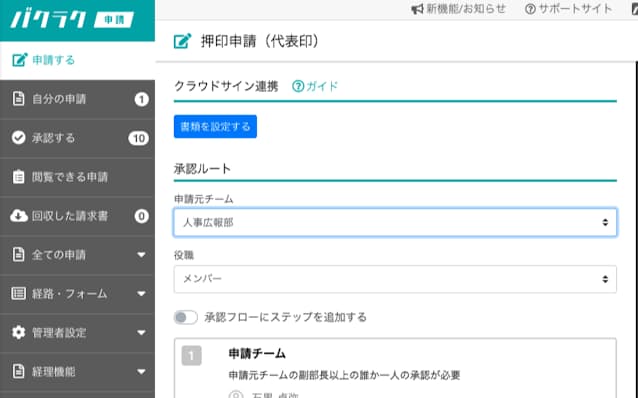Click the list icon beside 経路・フォーム

pos(18,293)
